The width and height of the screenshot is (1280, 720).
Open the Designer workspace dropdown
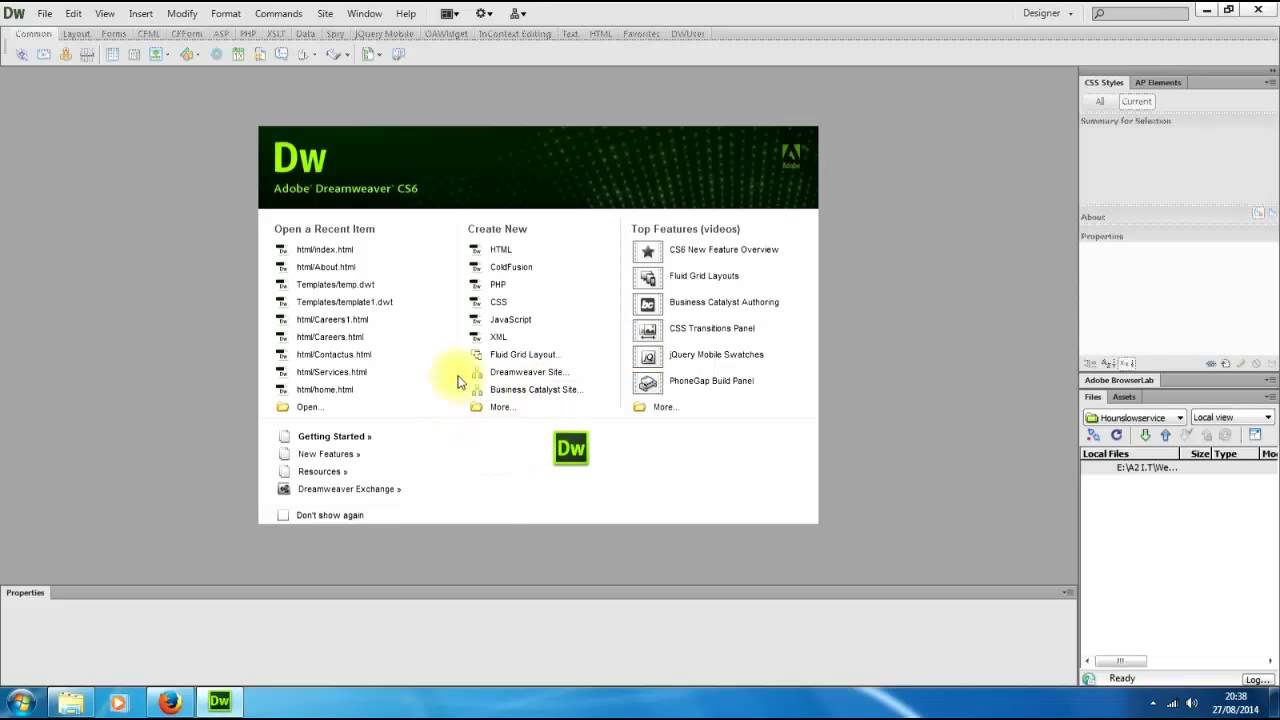point(1047,13)
